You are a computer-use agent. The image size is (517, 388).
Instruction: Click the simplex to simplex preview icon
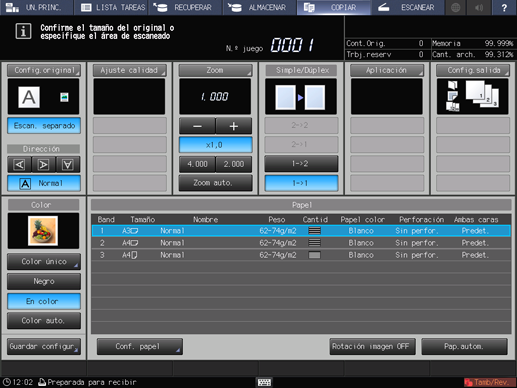click(300, 97)
